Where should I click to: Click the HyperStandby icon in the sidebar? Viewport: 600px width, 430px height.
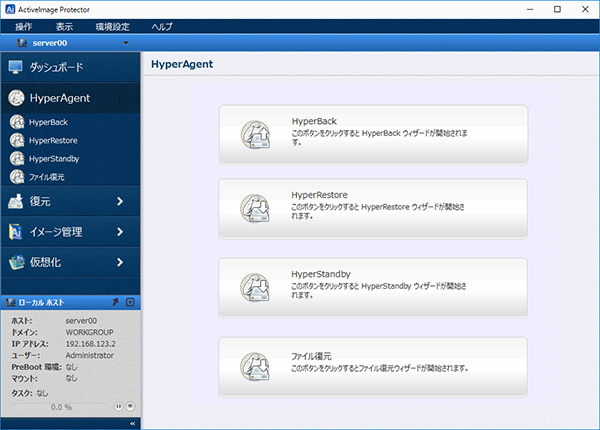tap(17, 158)
